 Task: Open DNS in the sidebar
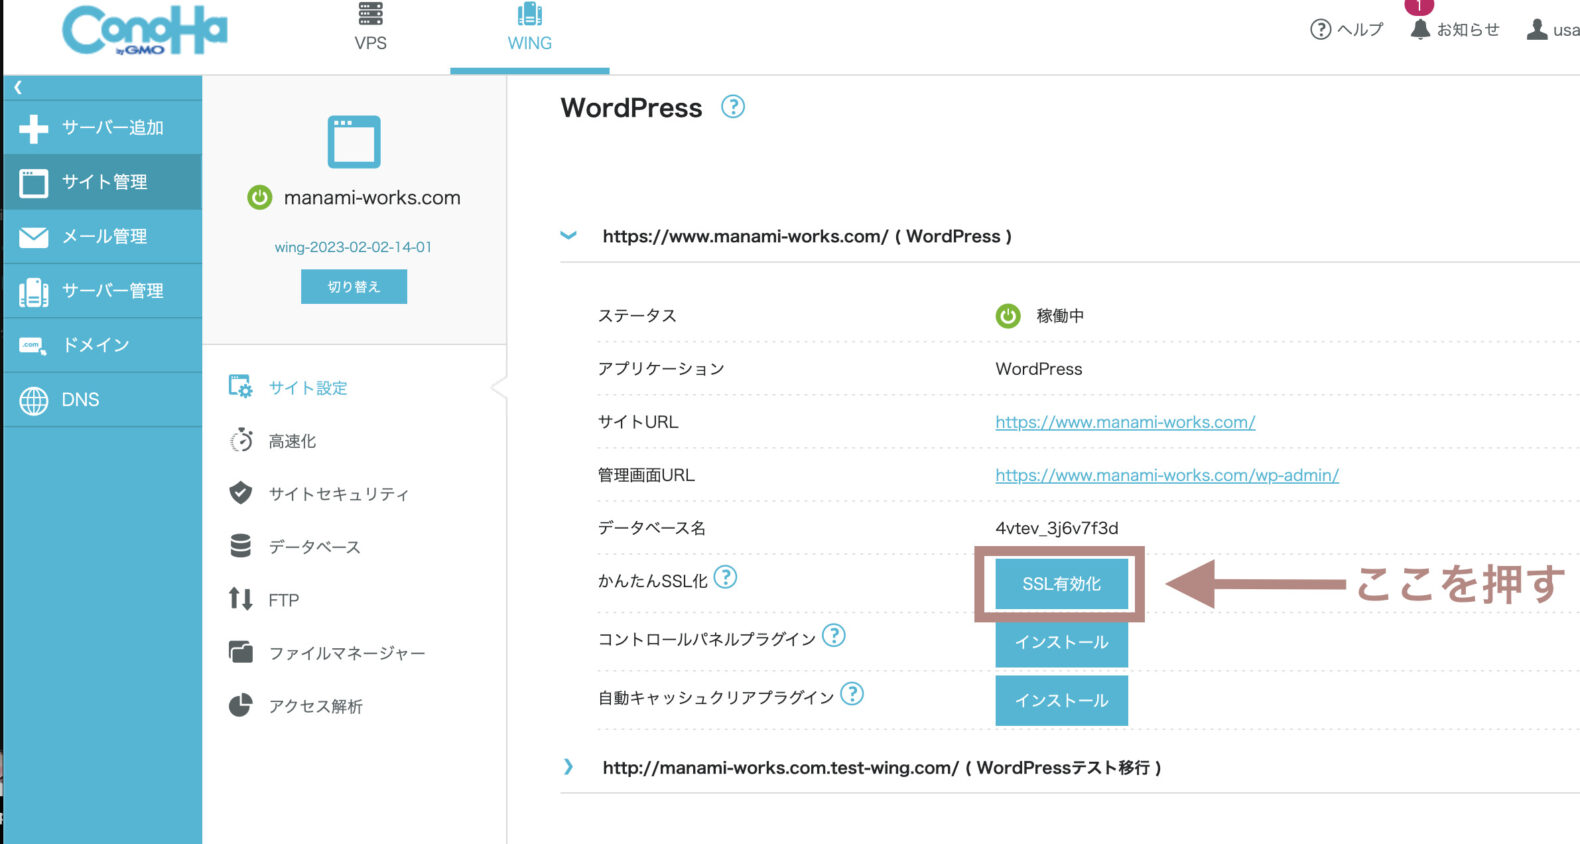pos(102,399)
